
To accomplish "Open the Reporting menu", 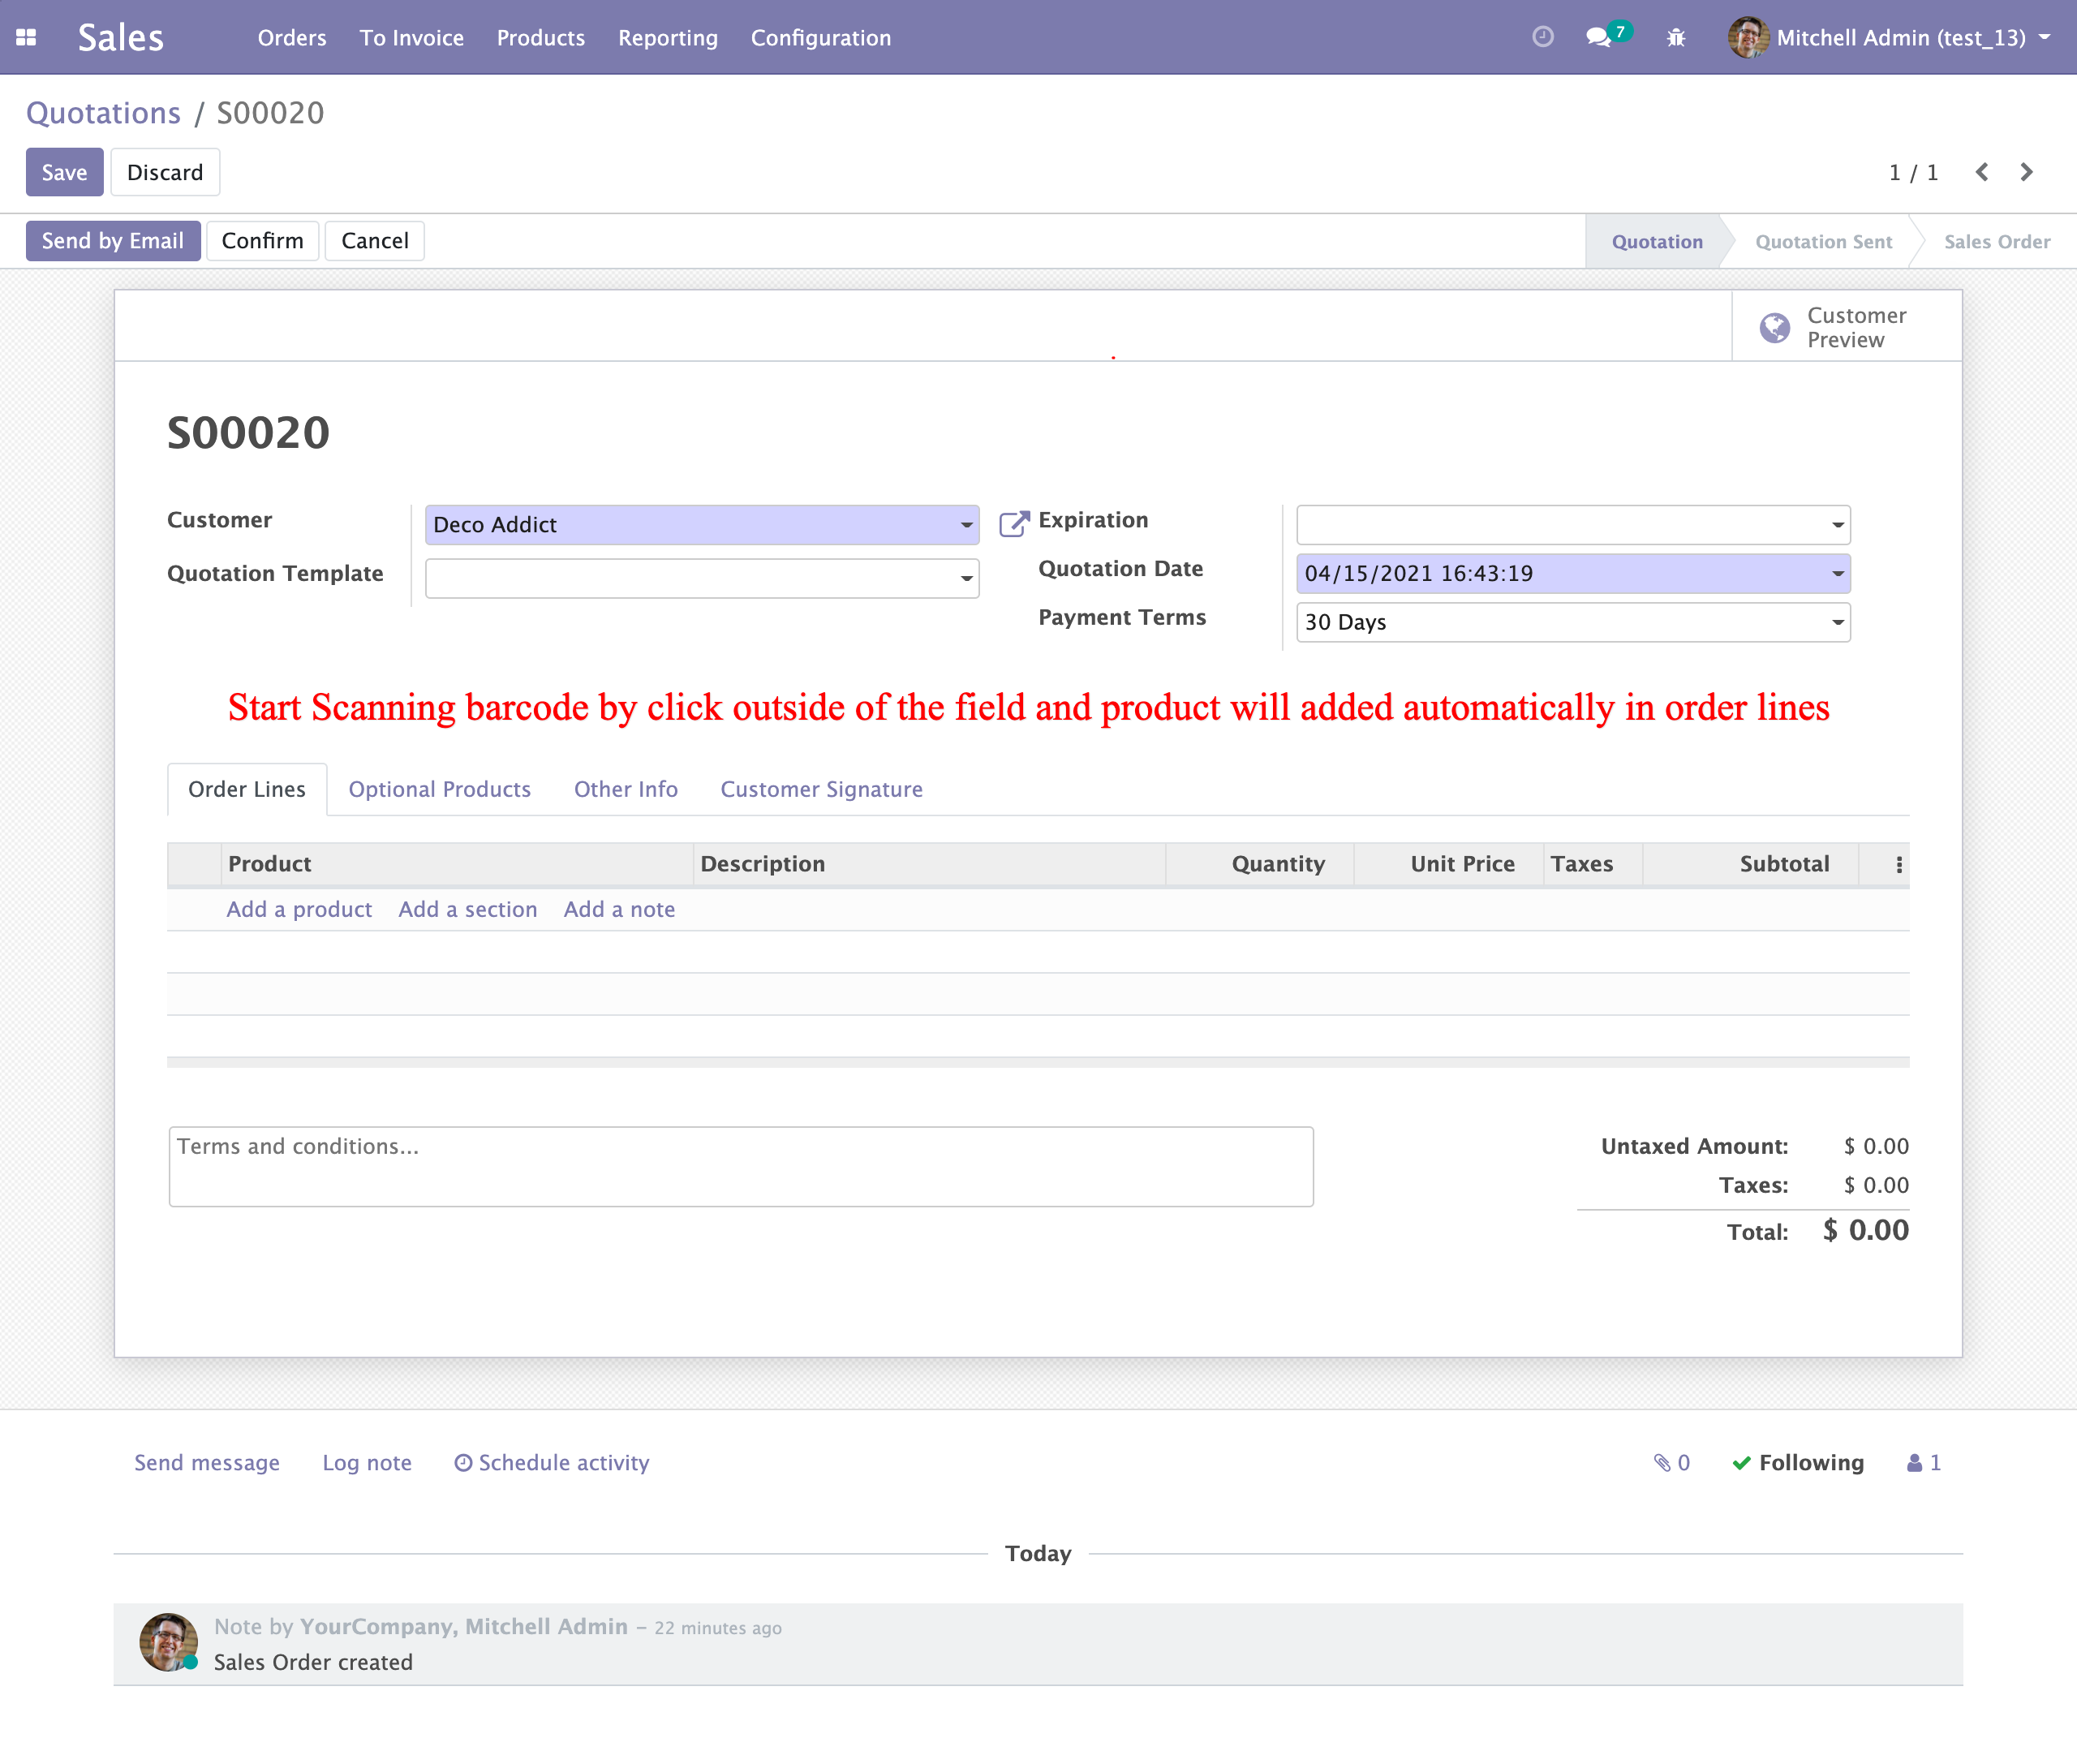I will pos(667,37).
